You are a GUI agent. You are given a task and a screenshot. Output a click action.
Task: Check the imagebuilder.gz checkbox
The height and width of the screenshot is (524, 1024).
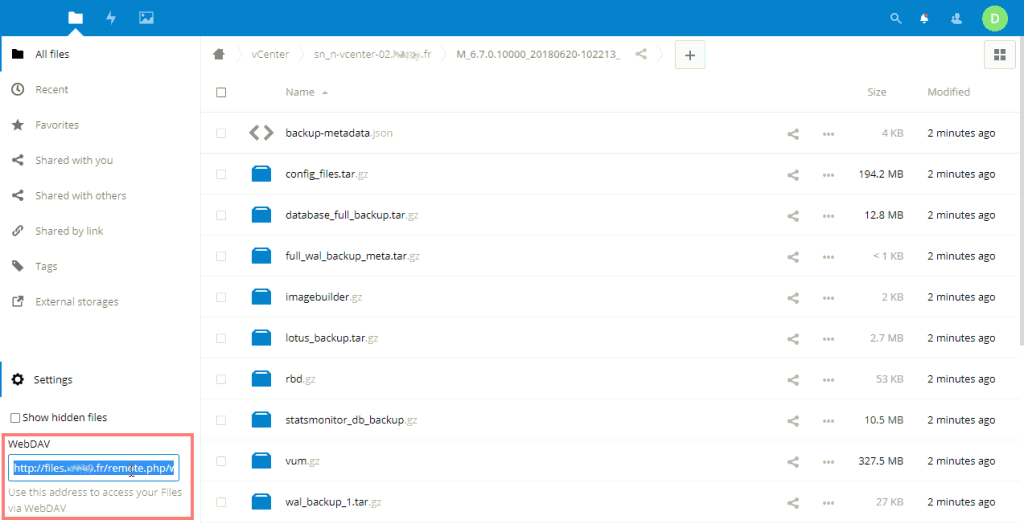tap(221, 297)
